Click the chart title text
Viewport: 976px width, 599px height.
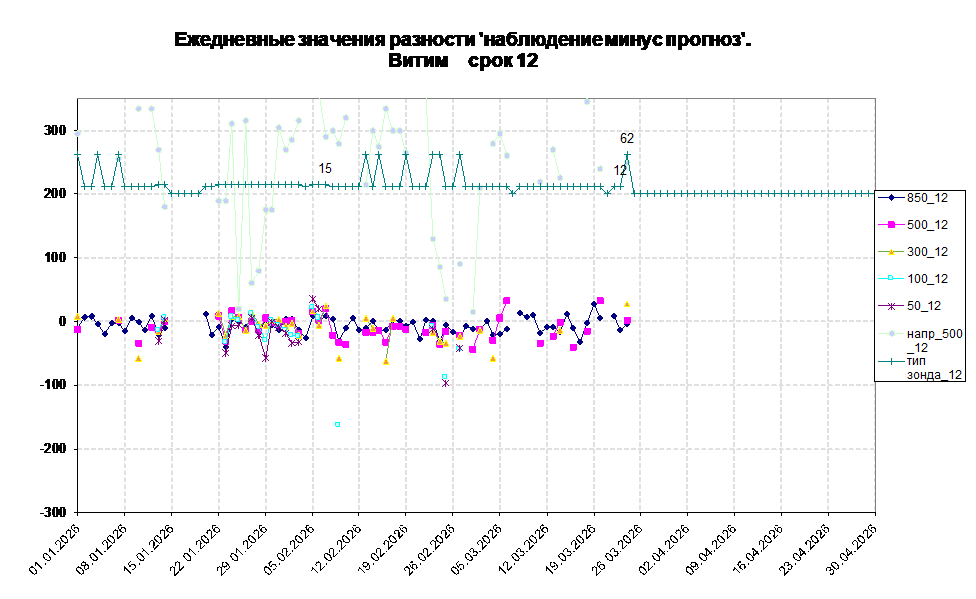[x=462, y=50]
